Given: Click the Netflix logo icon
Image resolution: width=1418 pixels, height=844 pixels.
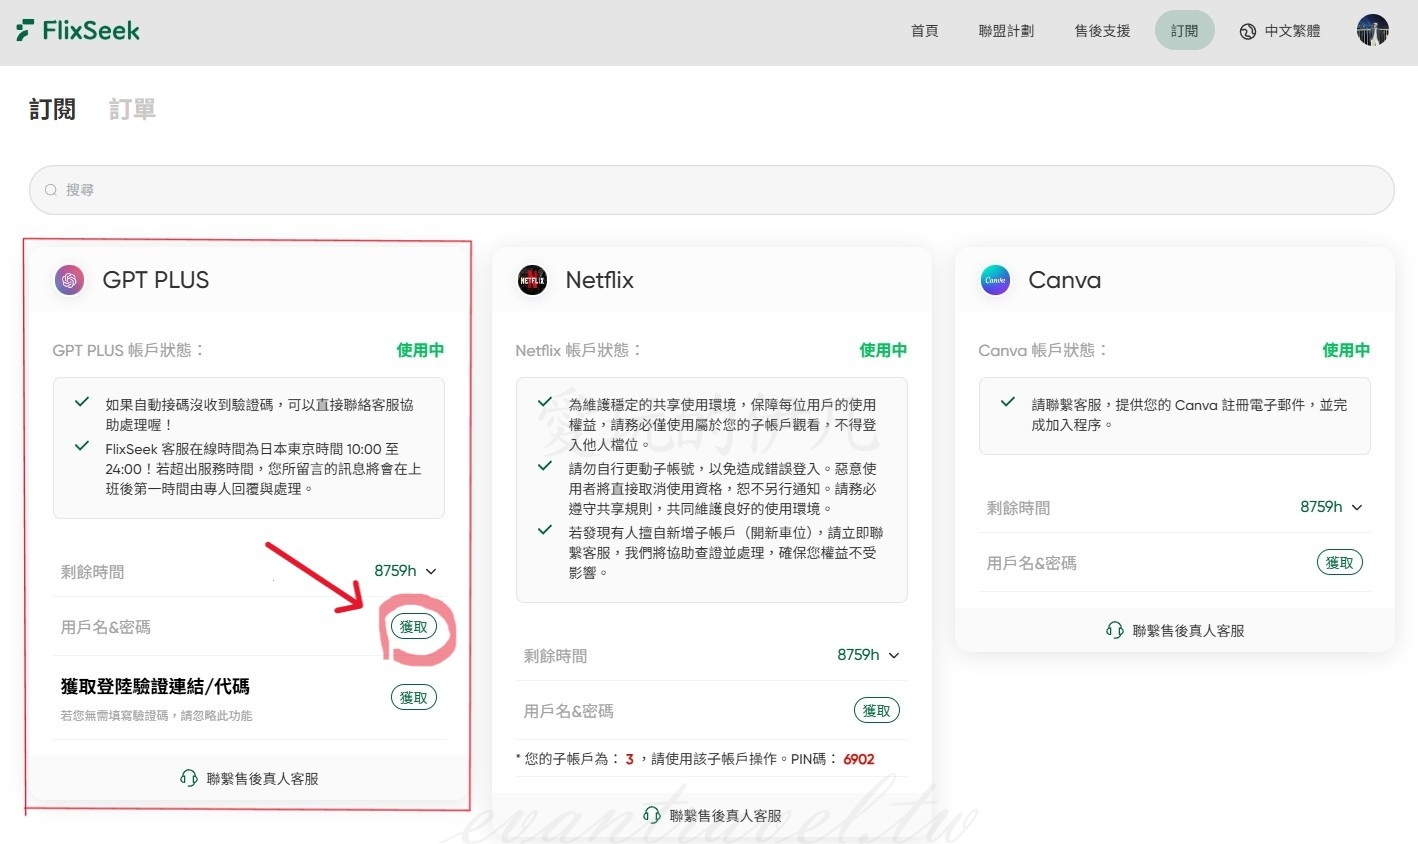Looking at the screenshot, I should tap(532, 280).
